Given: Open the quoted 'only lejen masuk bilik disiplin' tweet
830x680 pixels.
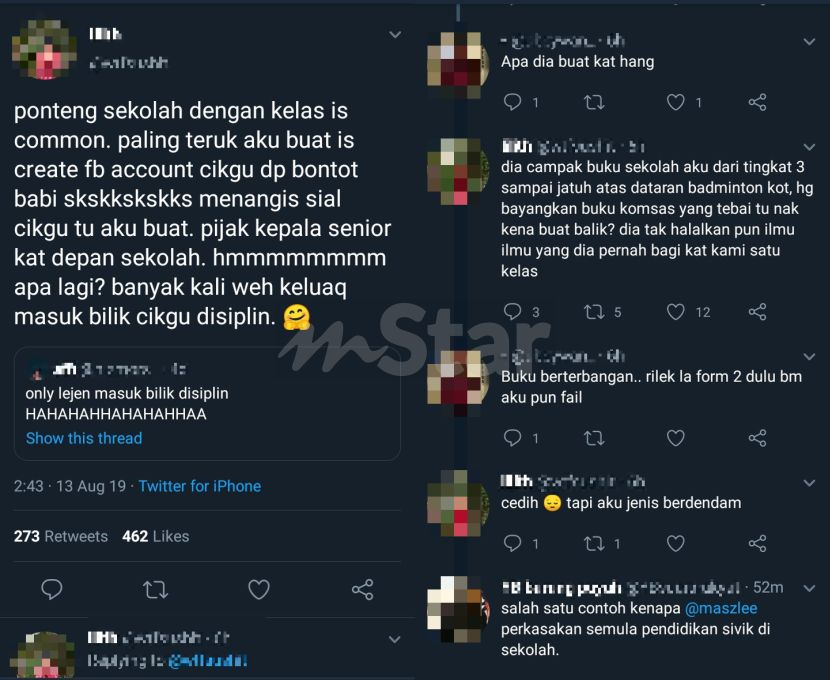Looking at the screenshot, I should click(x=207, y=403).
